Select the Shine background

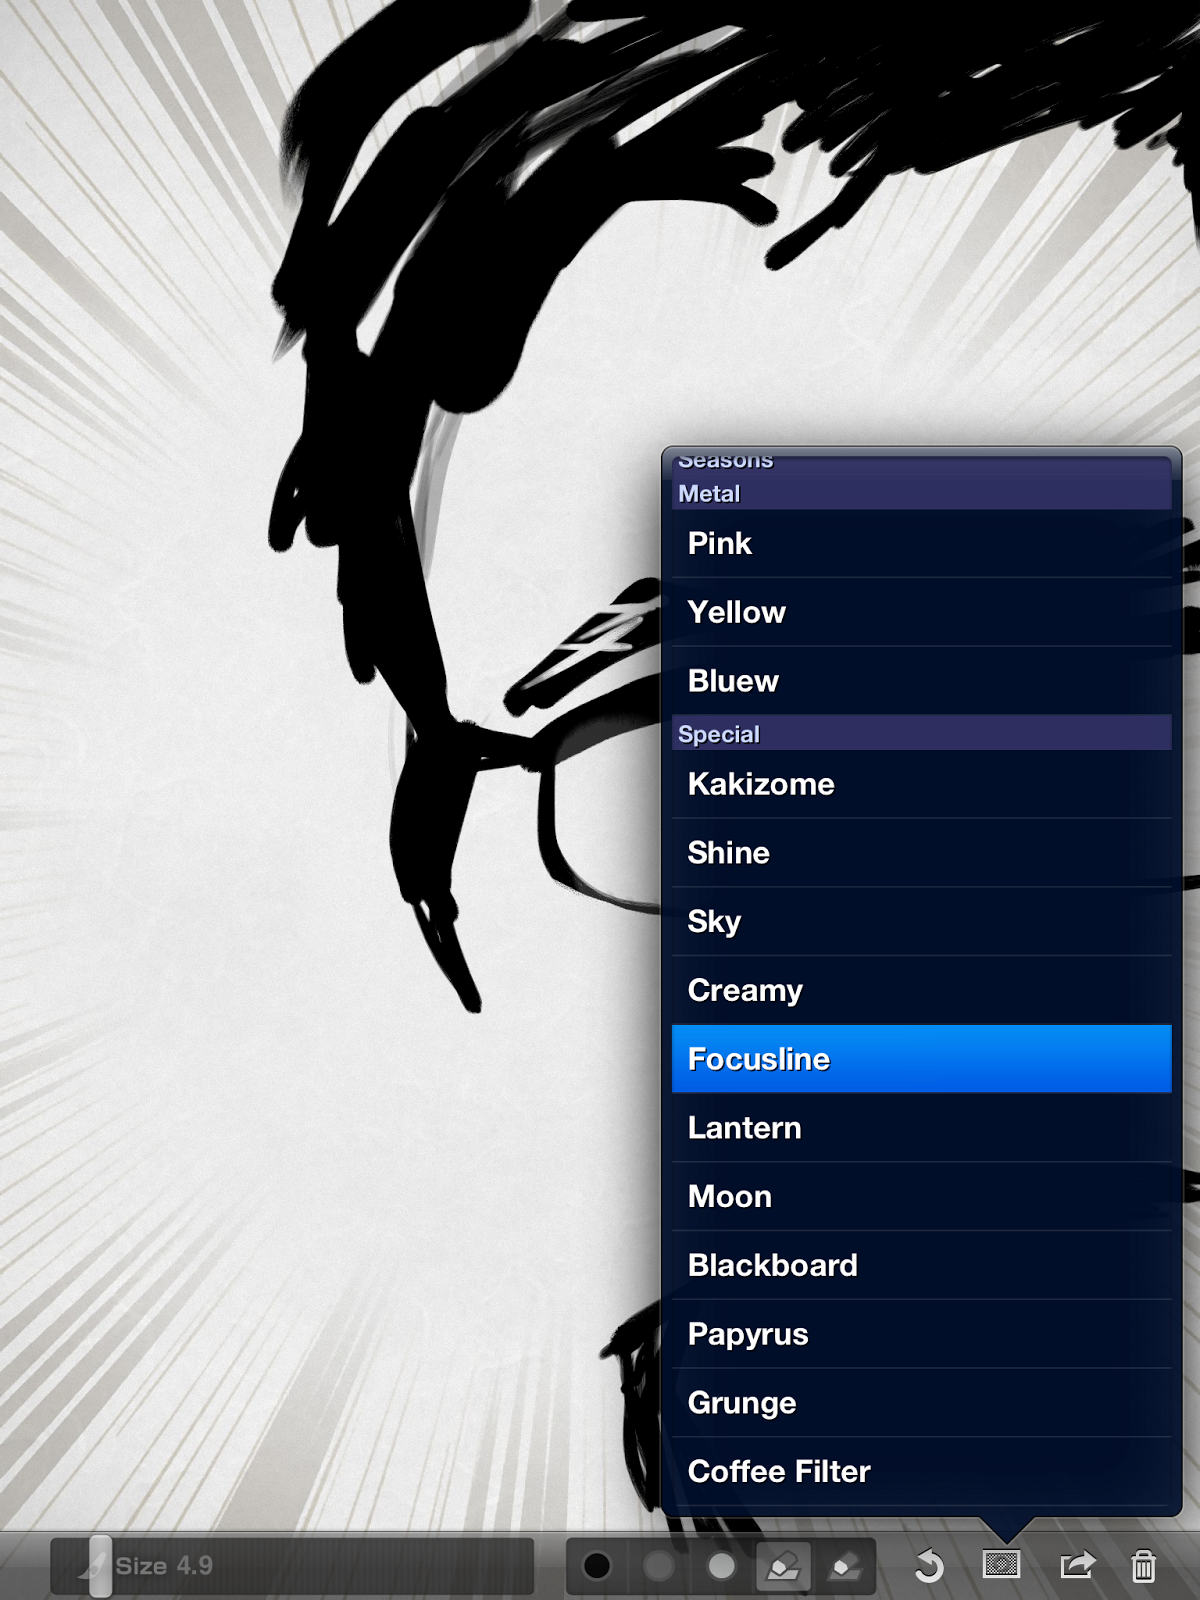point(921,853)
